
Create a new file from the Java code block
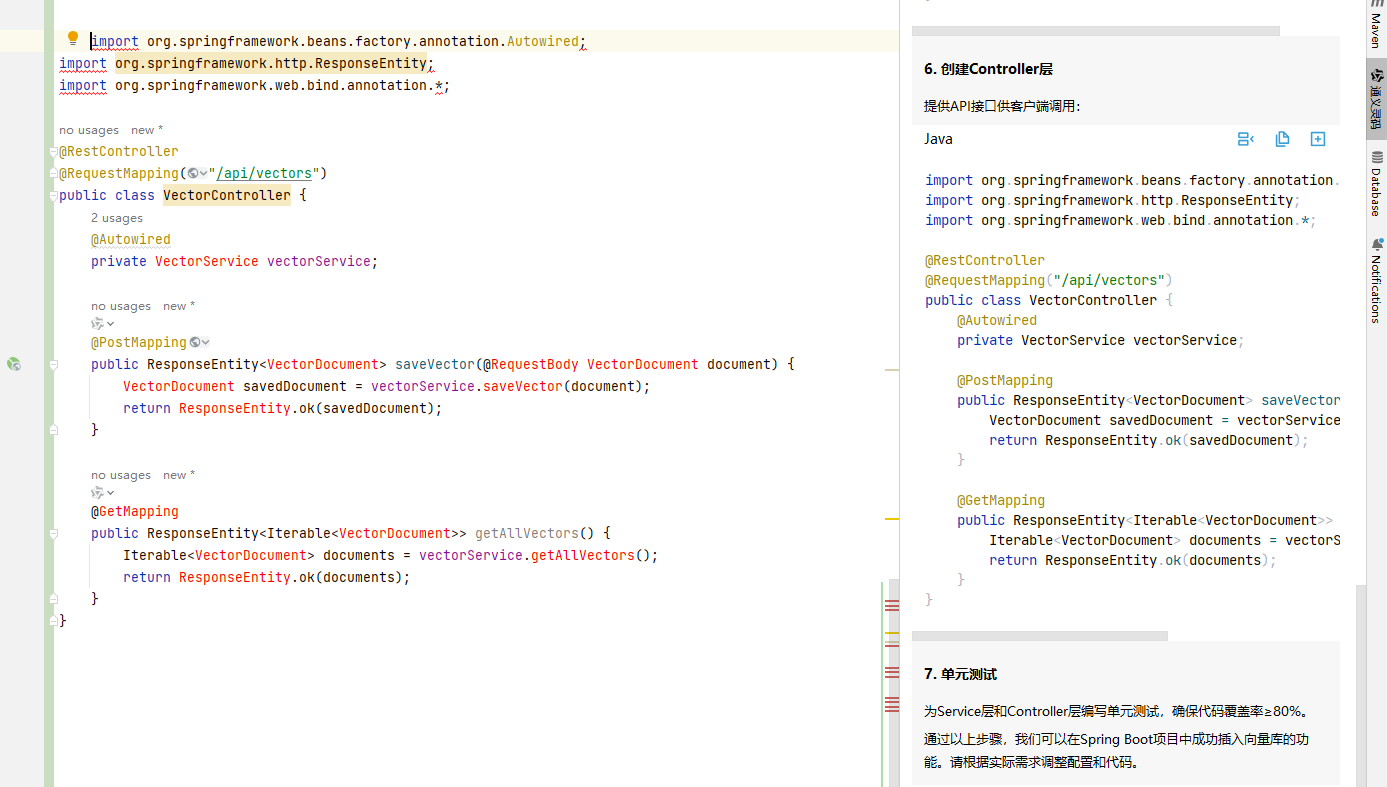[1318, 139]
